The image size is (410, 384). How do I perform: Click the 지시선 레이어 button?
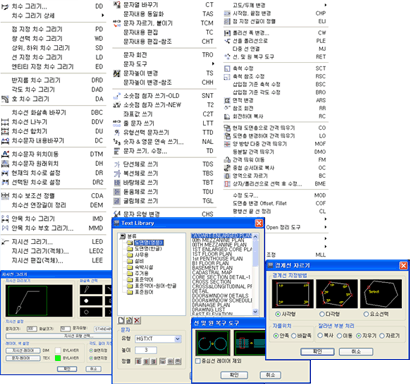tap(23, 350)
